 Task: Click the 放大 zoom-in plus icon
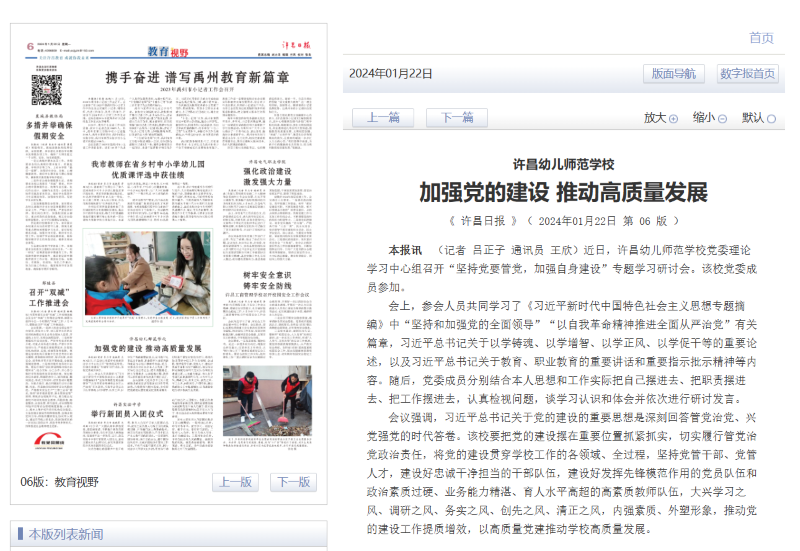coord(673,119)
